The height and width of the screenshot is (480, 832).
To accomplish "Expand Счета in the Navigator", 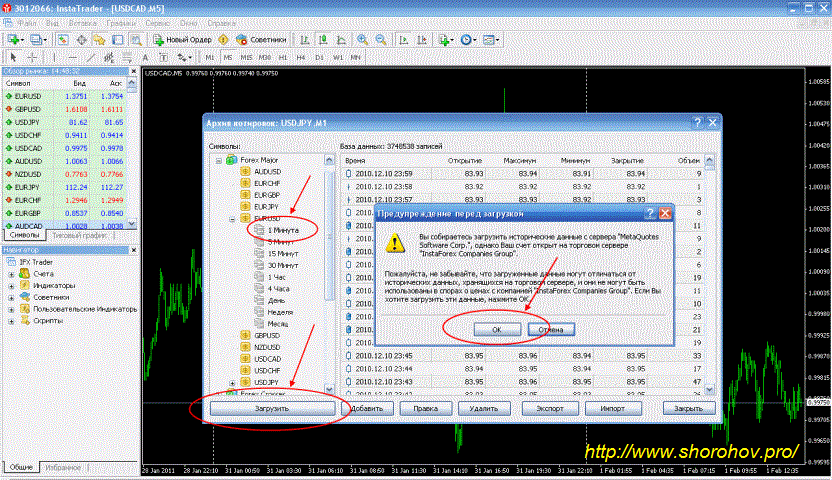I will point(11,274).
